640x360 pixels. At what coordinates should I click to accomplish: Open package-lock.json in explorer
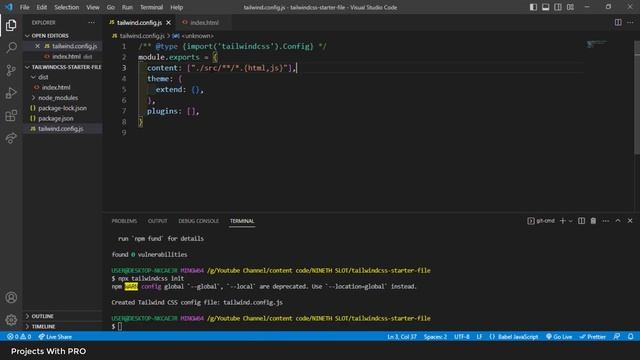pos(62,108)
